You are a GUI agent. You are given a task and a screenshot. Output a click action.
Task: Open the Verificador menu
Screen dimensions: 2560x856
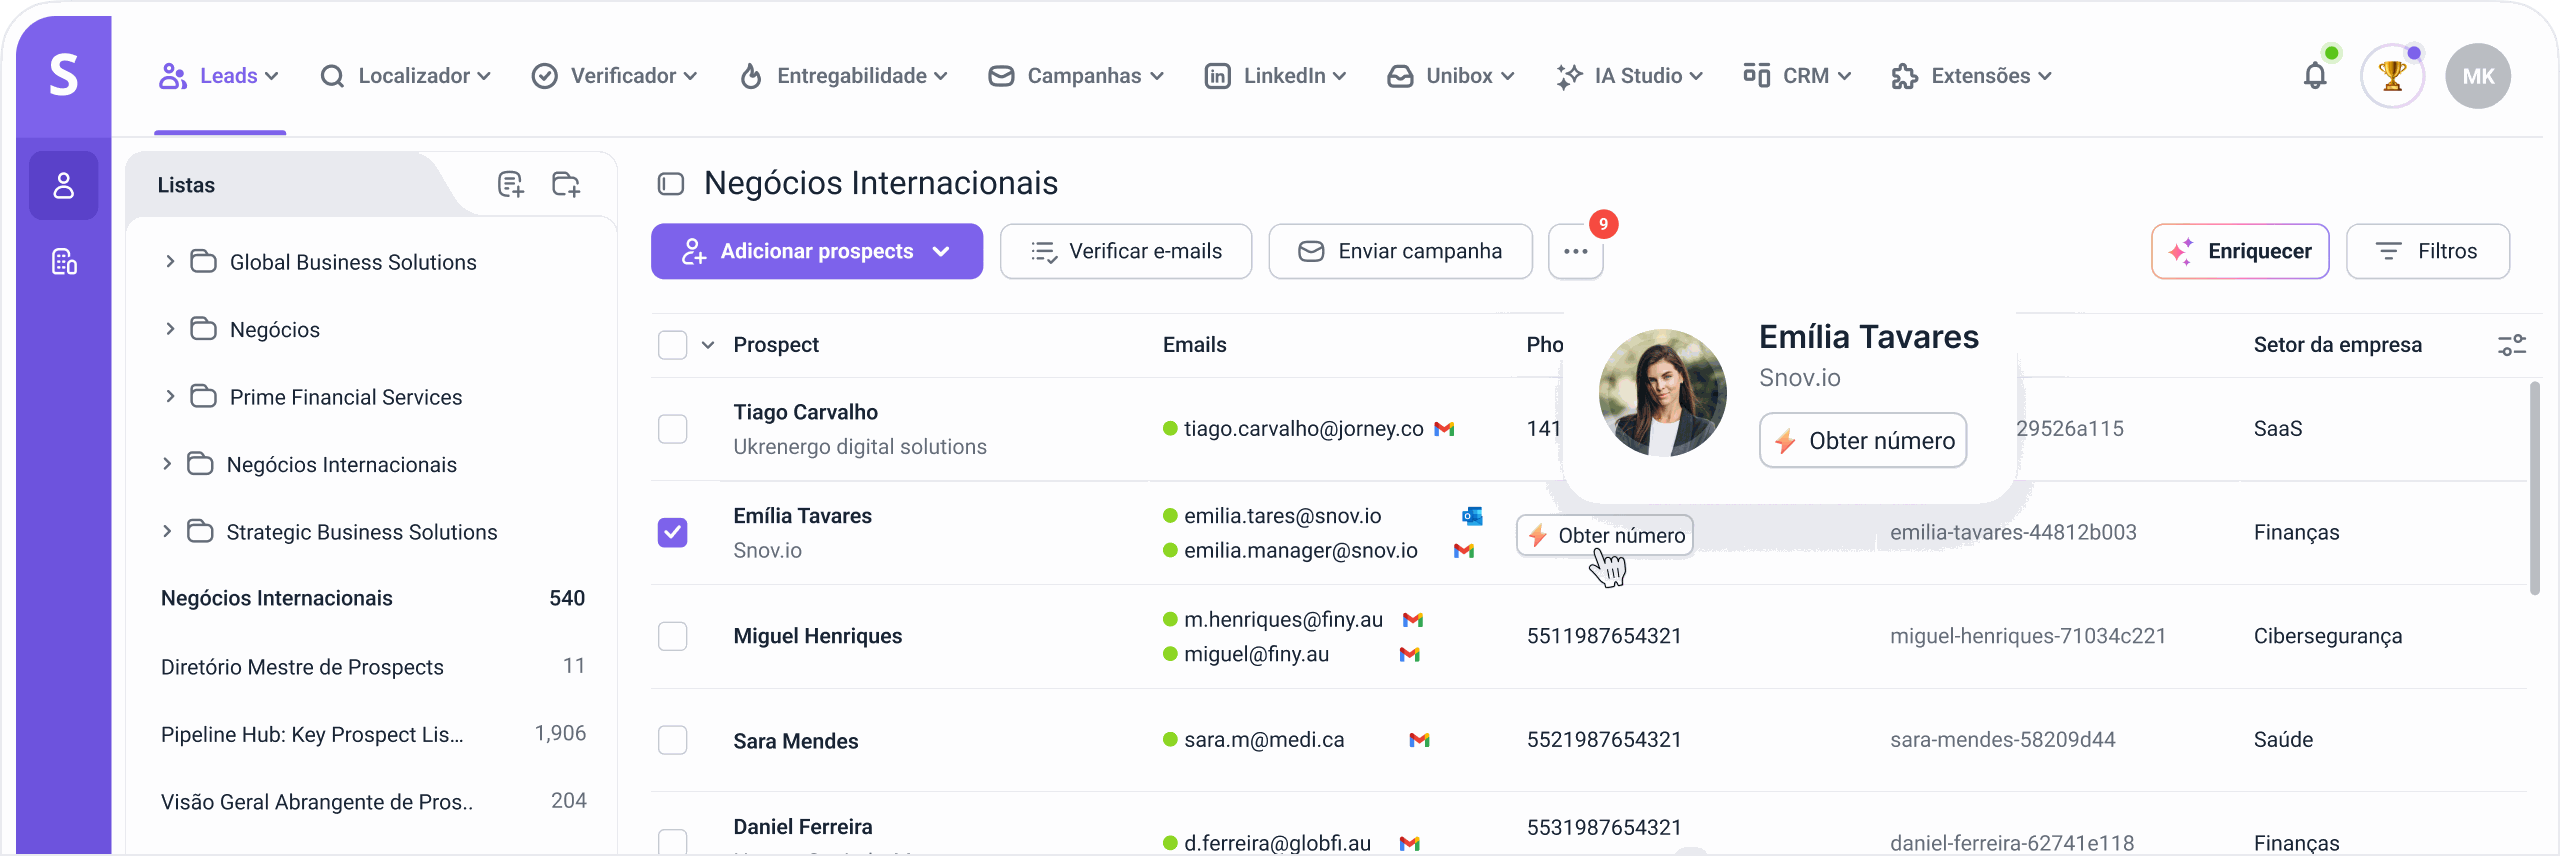[614, 76]
